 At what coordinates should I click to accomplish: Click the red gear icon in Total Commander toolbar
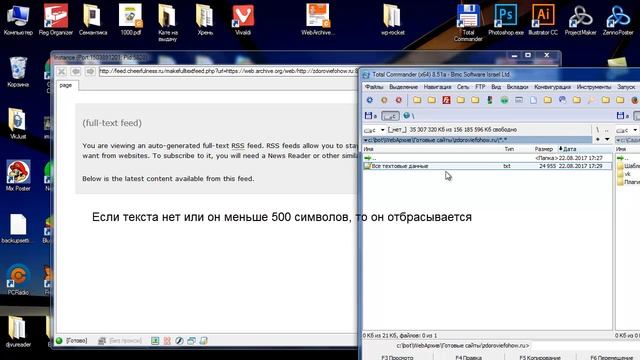click(399, 100)
